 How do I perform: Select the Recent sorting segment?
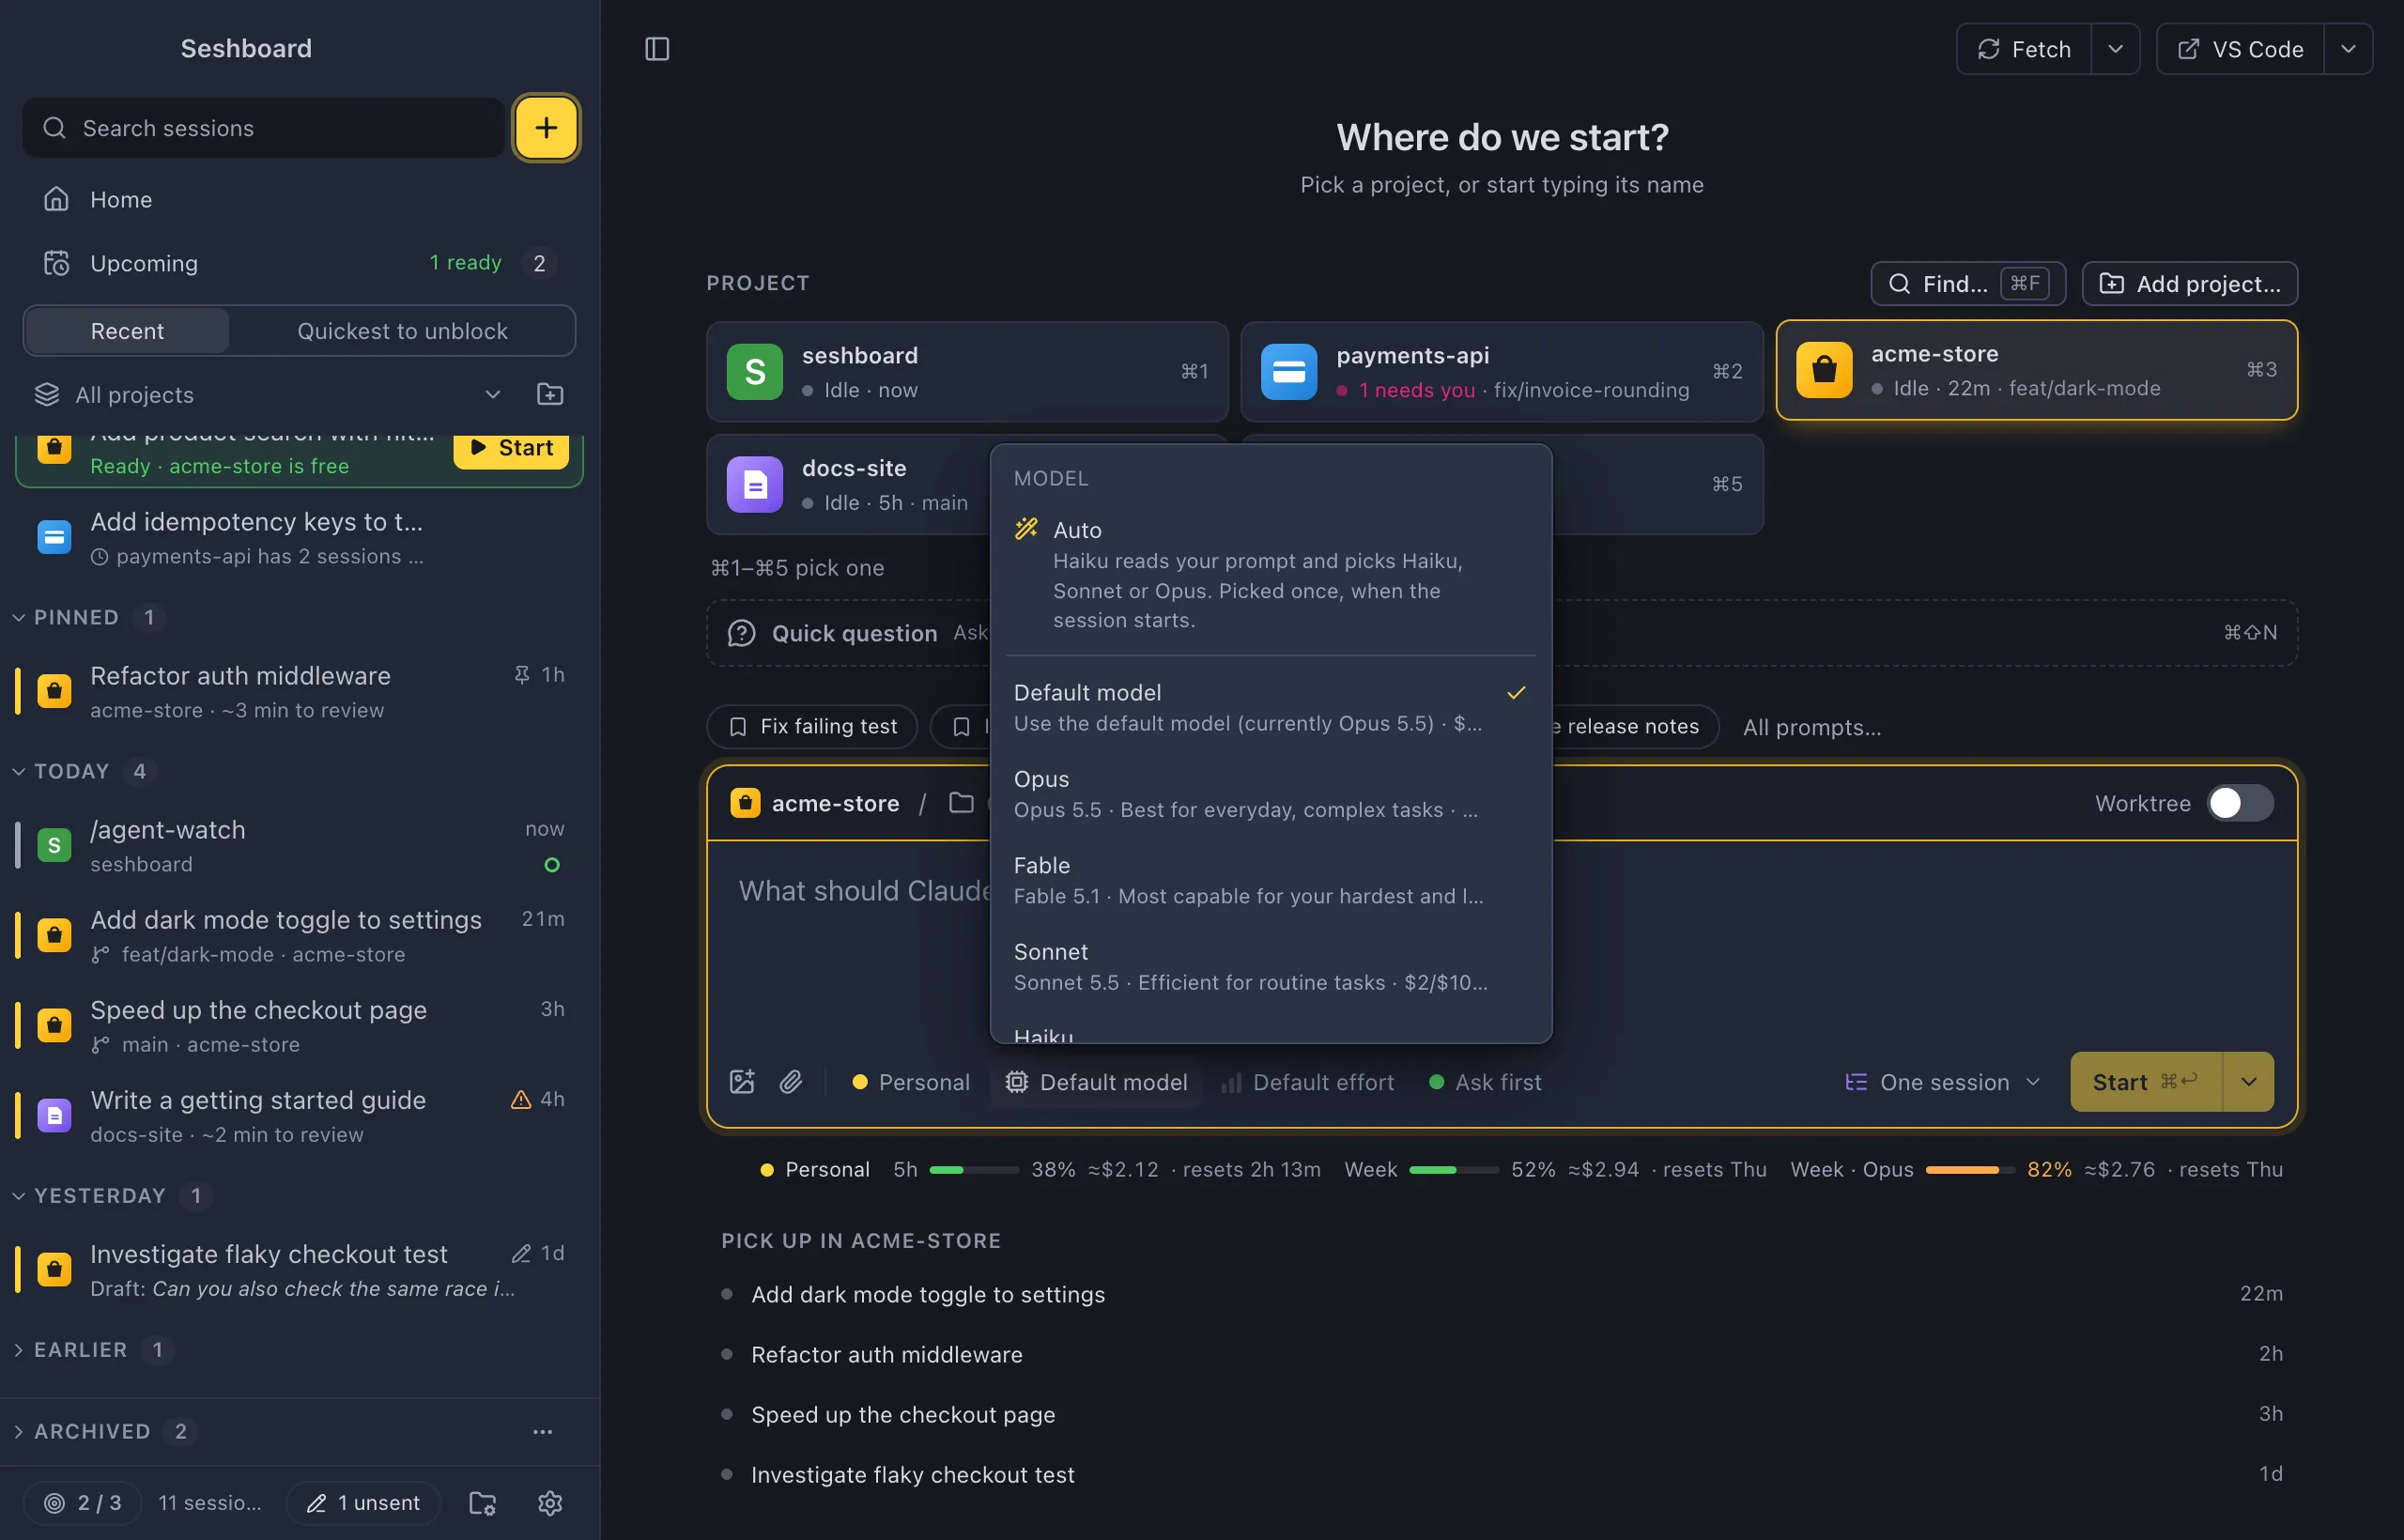point(127,331)
